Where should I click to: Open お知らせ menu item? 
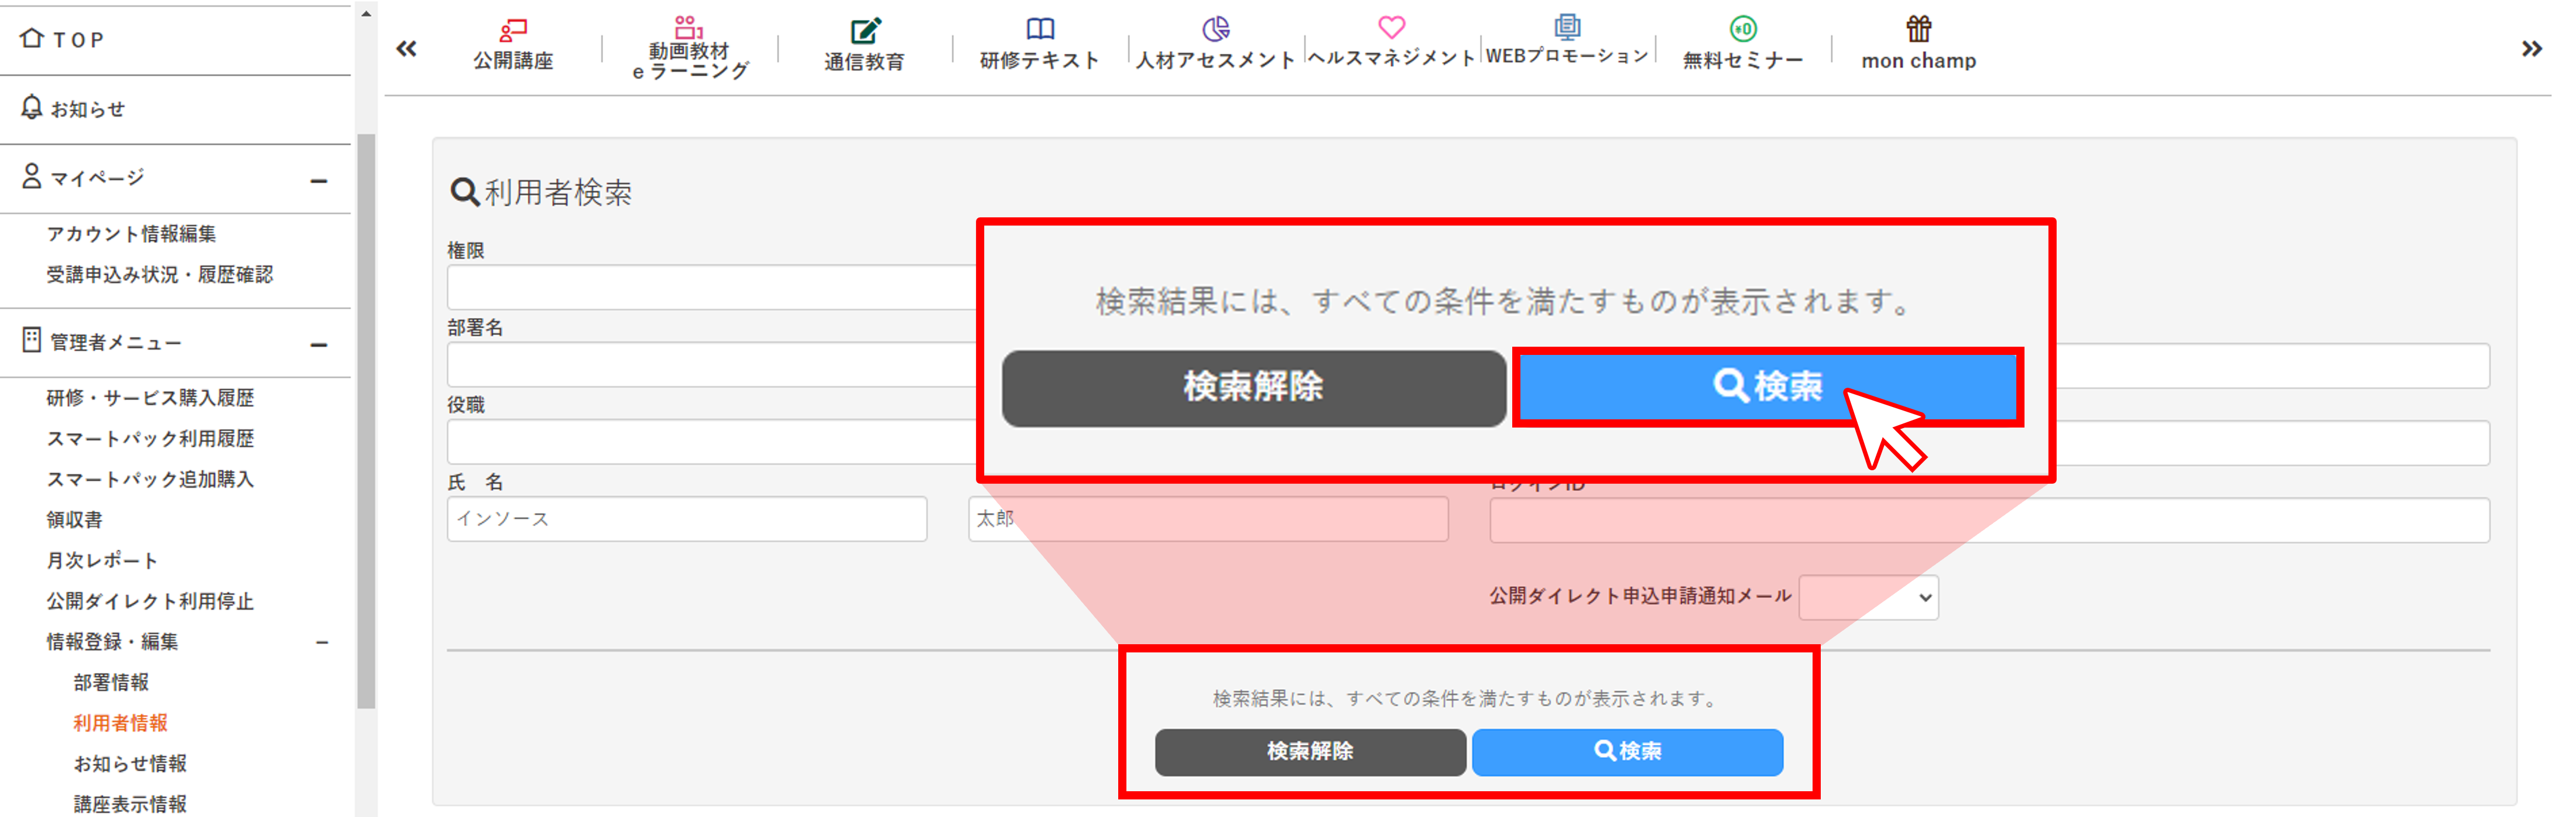88,109
